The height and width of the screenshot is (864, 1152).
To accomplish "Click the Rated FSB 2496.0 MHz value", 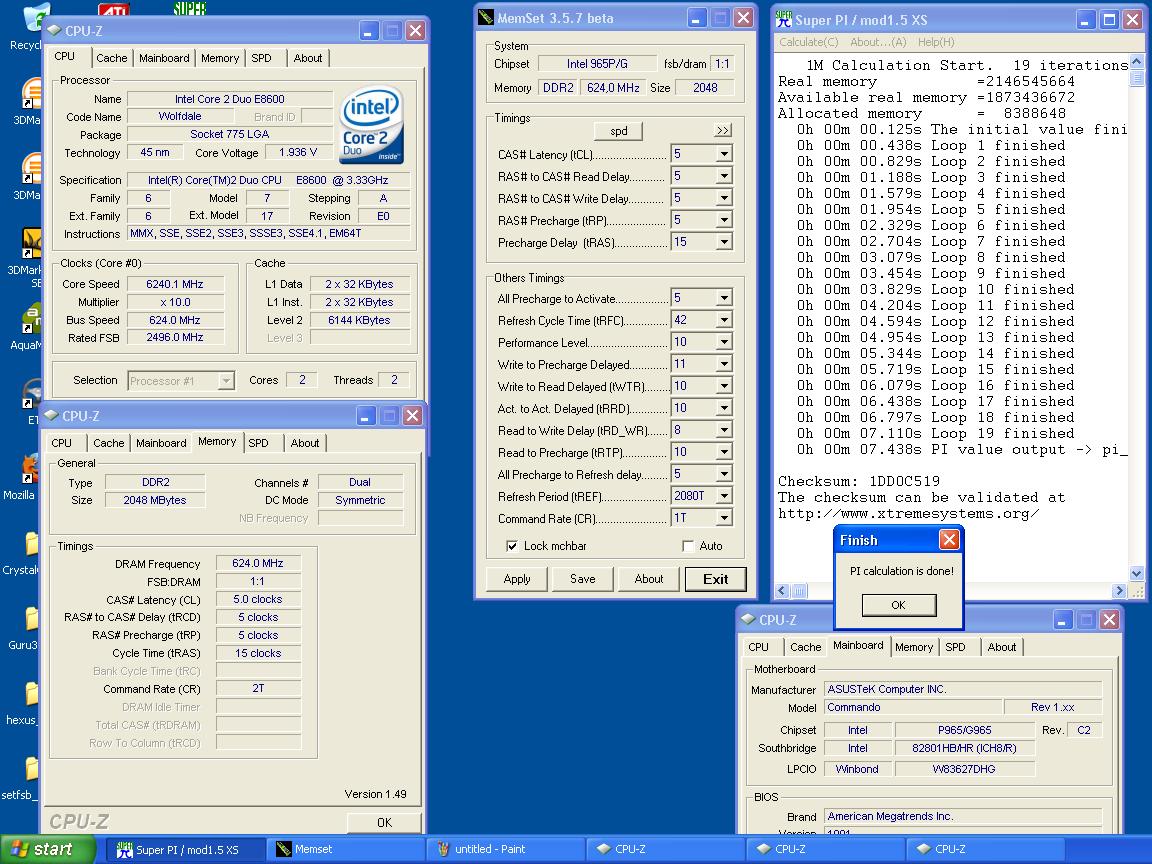I will tap(175, 337).
